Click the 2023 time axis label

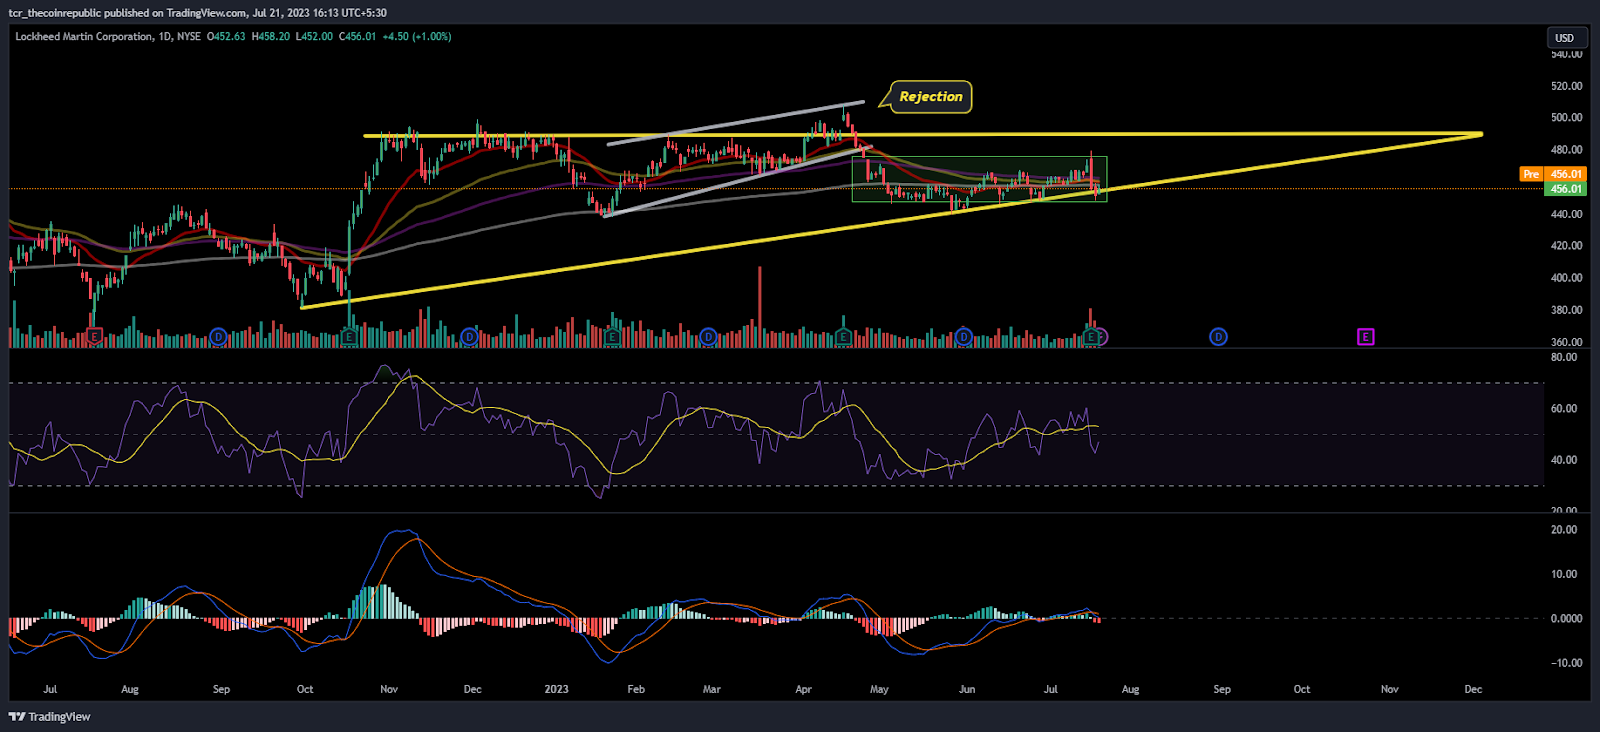tap(556, 689)
